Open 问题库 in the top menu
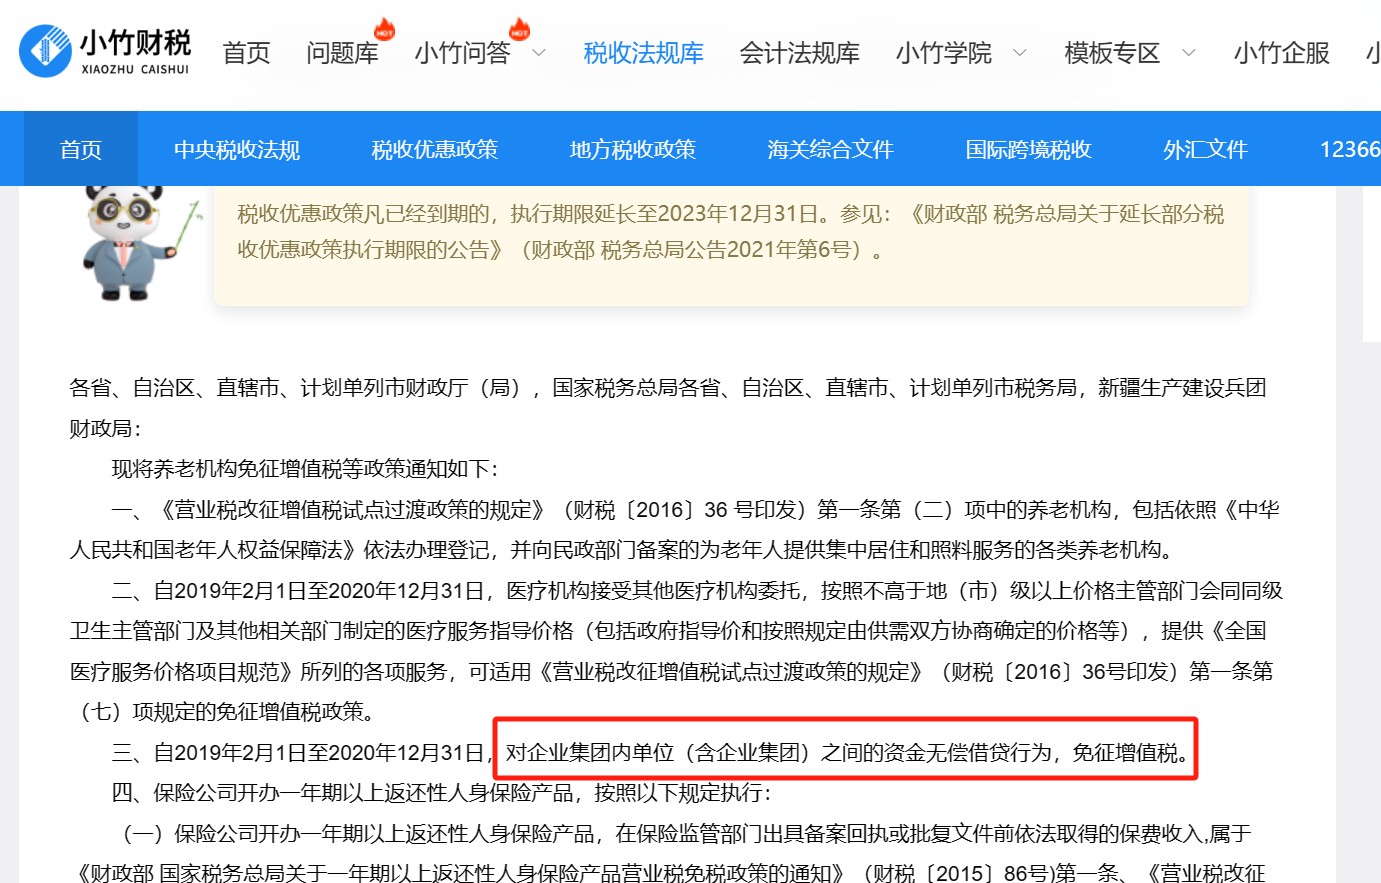Viewport: 1381px width, 883px height. coord(342,53)
